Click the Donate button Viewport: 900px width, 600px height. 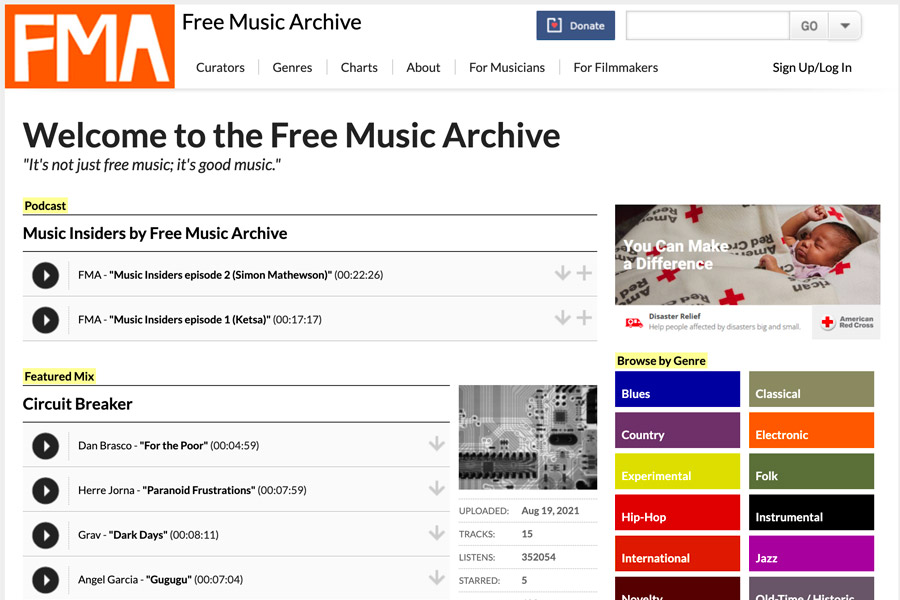576,26
